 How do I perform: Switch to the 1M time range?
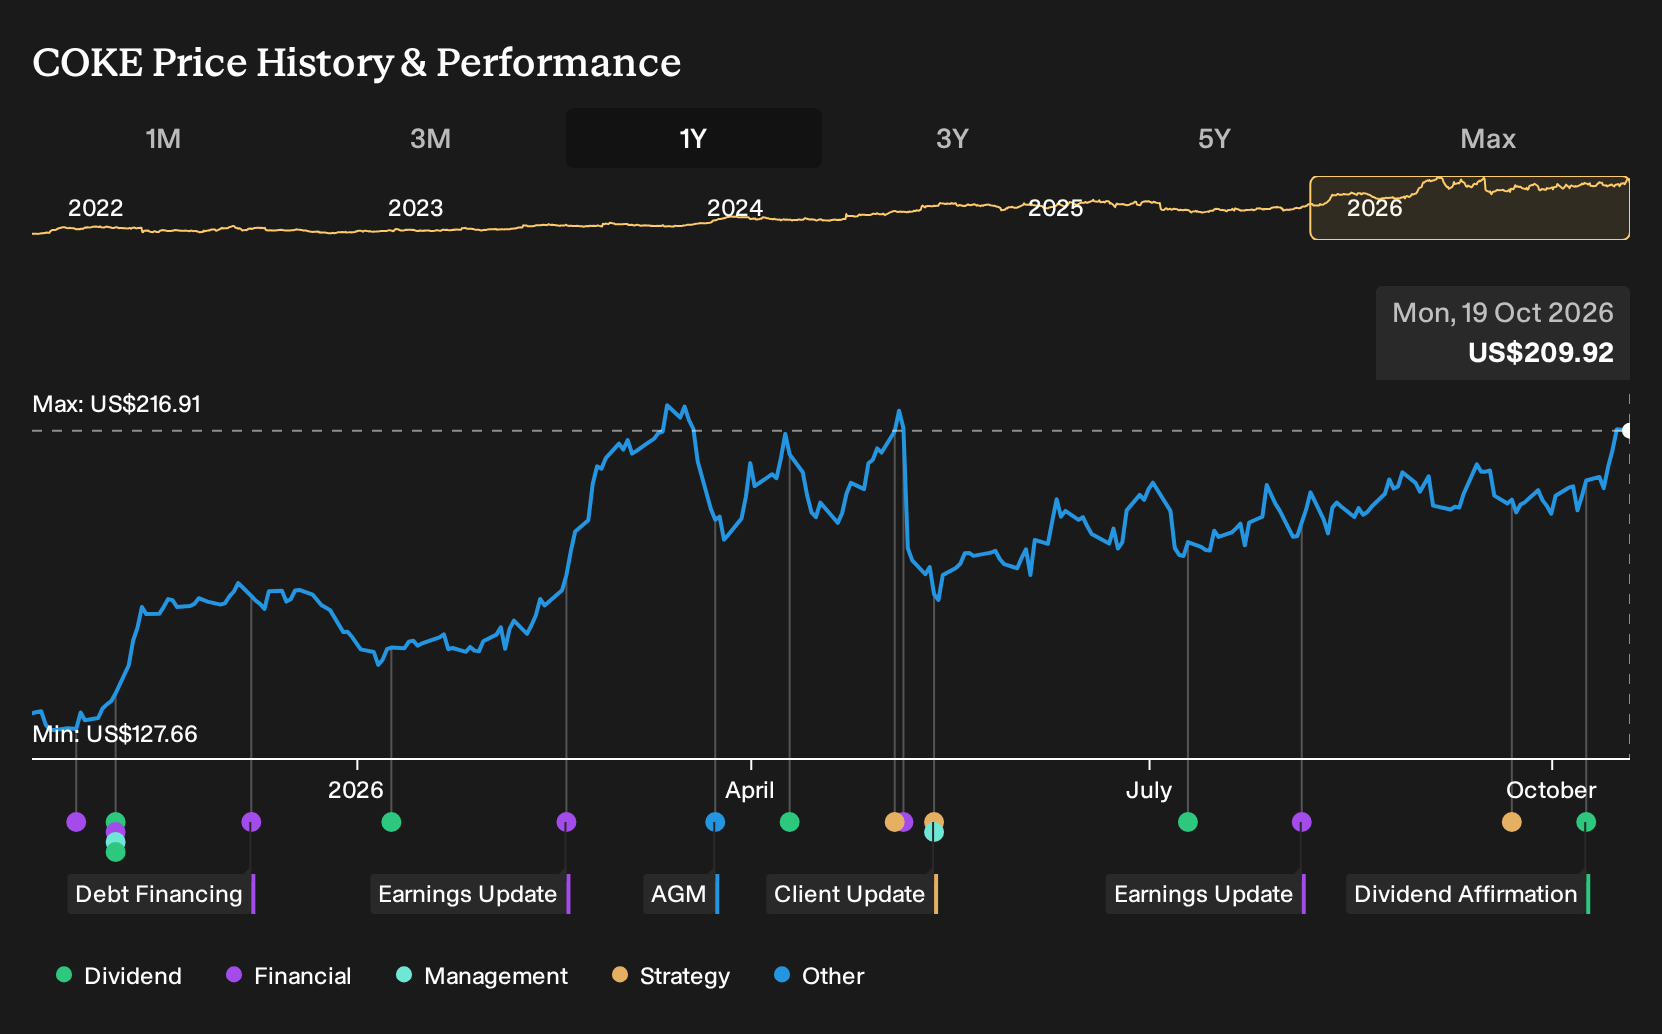click(163, 138)
